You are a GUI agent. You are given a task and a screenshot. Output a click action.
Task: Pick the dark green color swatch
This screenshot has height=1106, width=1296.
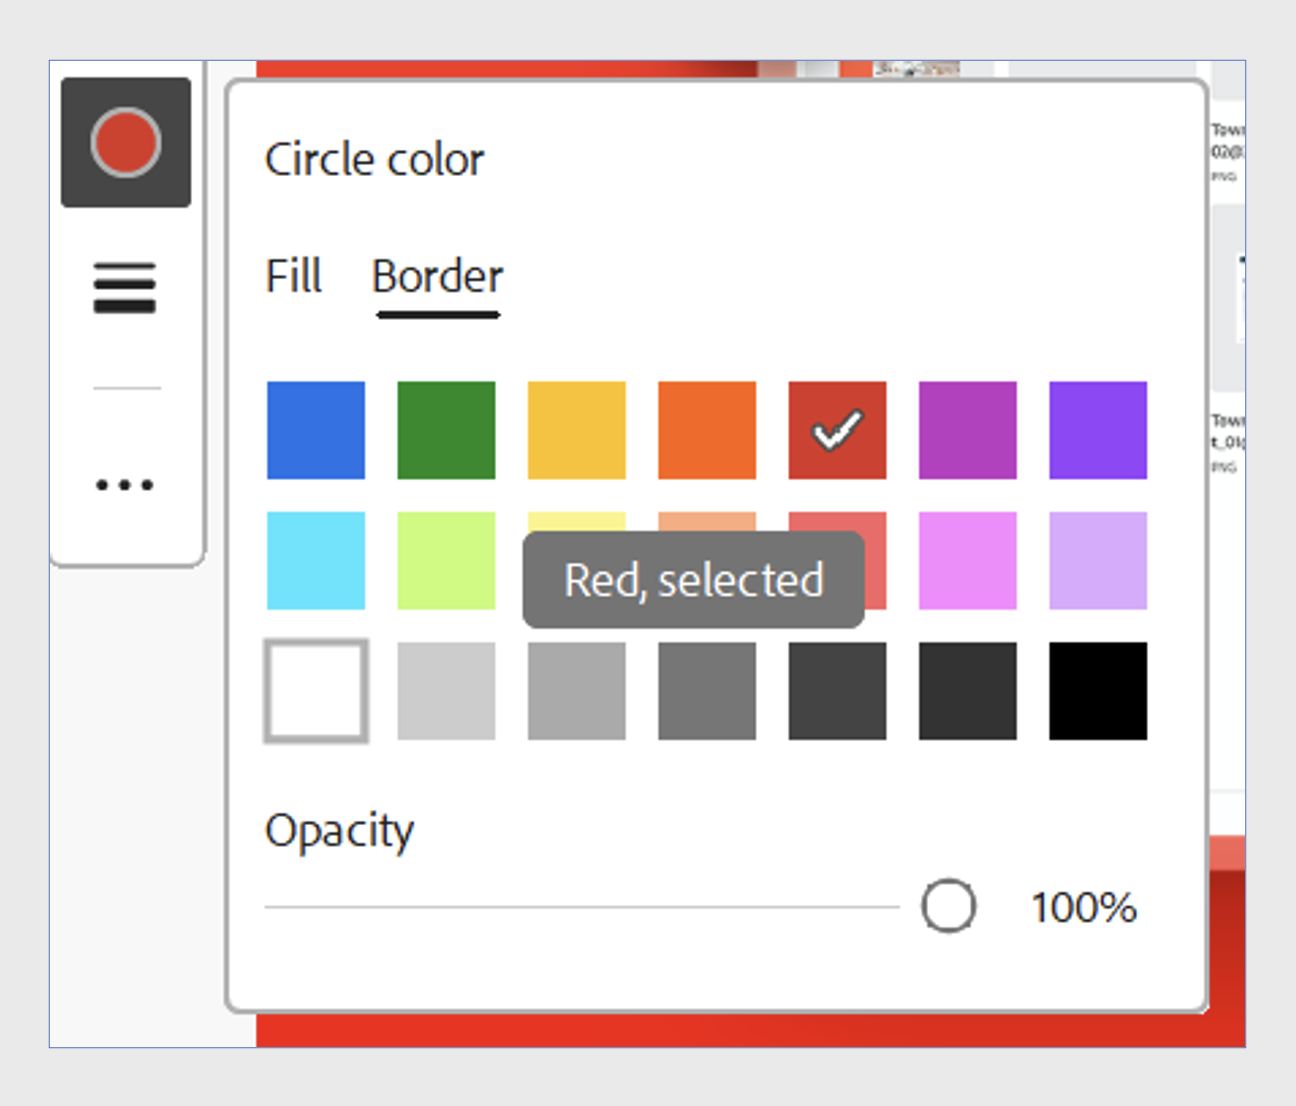point(446,430)
